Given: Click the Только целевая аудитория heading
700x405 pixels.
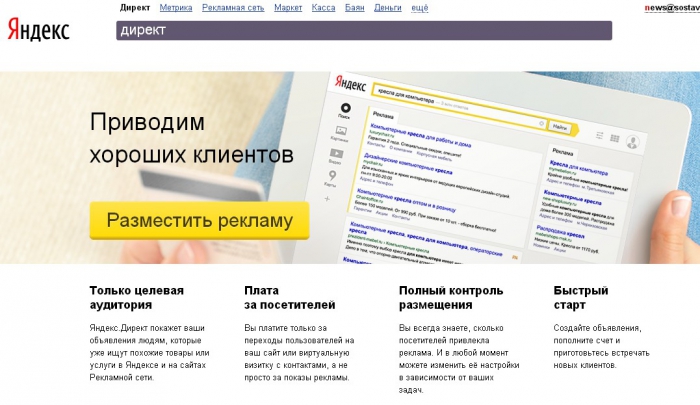Looking at the screenshot, I should pyautogui.click(x=137, y=297).
